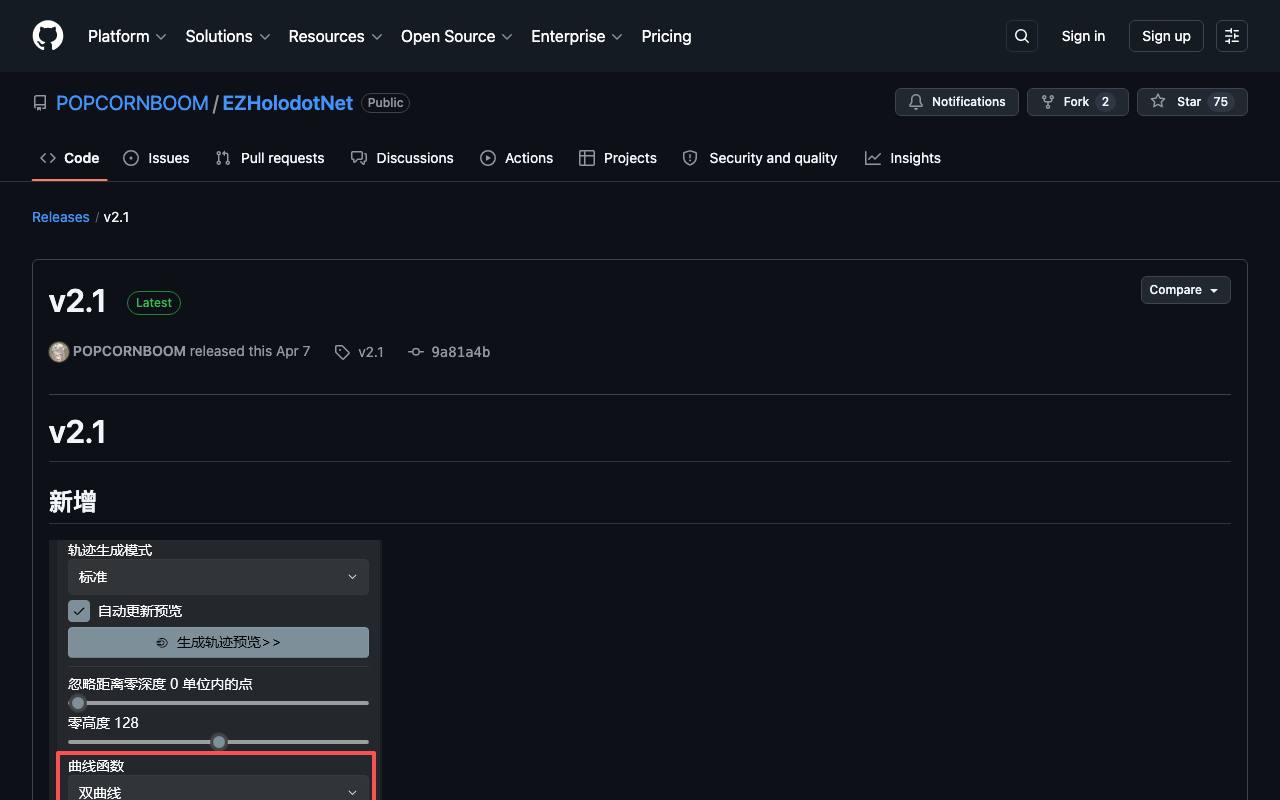Open the Pricing page link
1280x800 pixels.
pyautogui.click(x=666, y=36)
